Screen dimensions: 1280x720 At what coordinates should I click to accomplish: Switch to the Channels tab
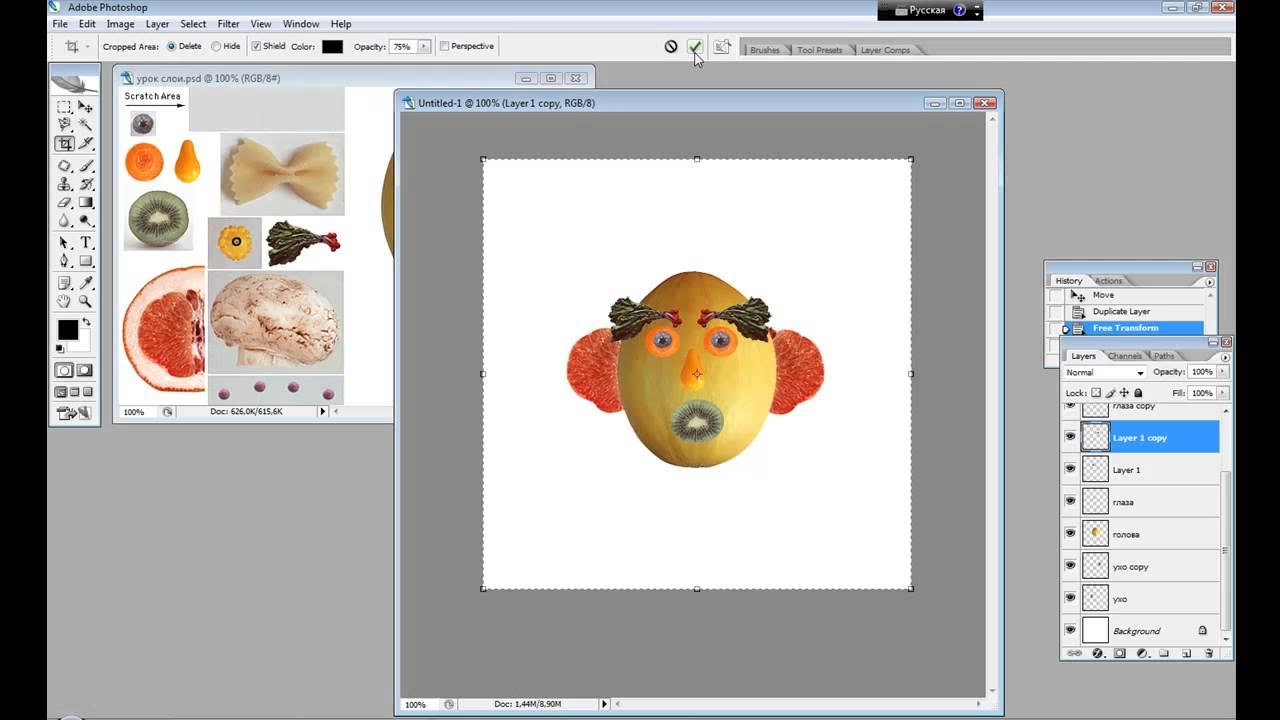tap(1125, 356)
